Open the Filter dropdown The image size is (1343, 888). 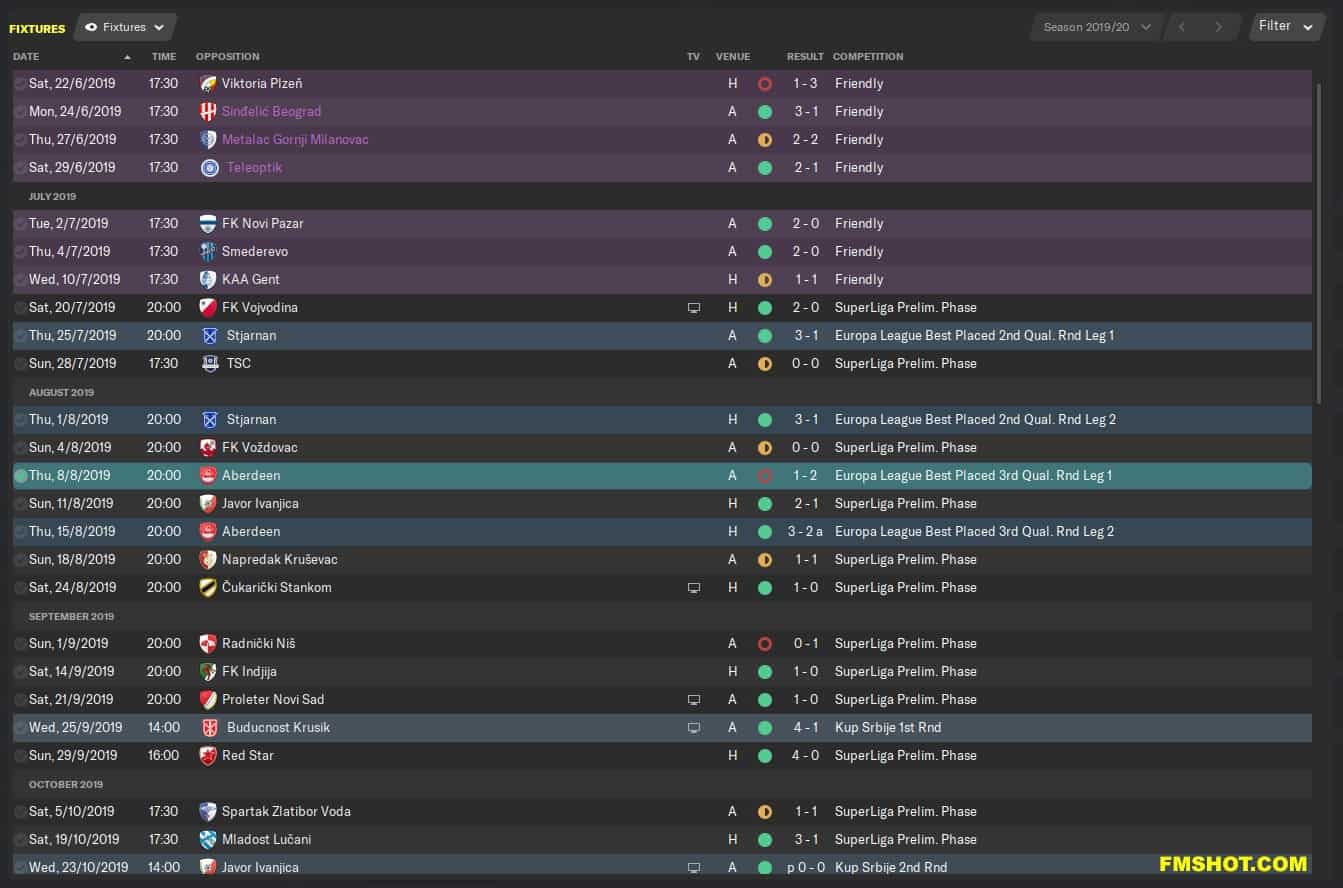pos(1287,26)
